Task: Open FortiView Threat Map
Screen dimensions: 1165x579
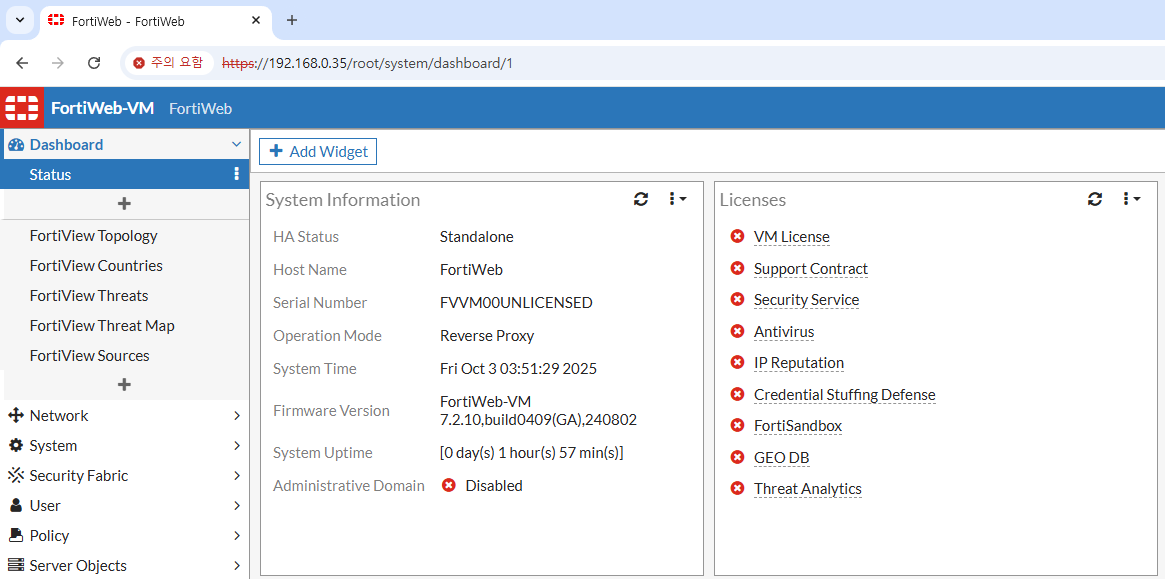Action: click(x=103, y=326)
